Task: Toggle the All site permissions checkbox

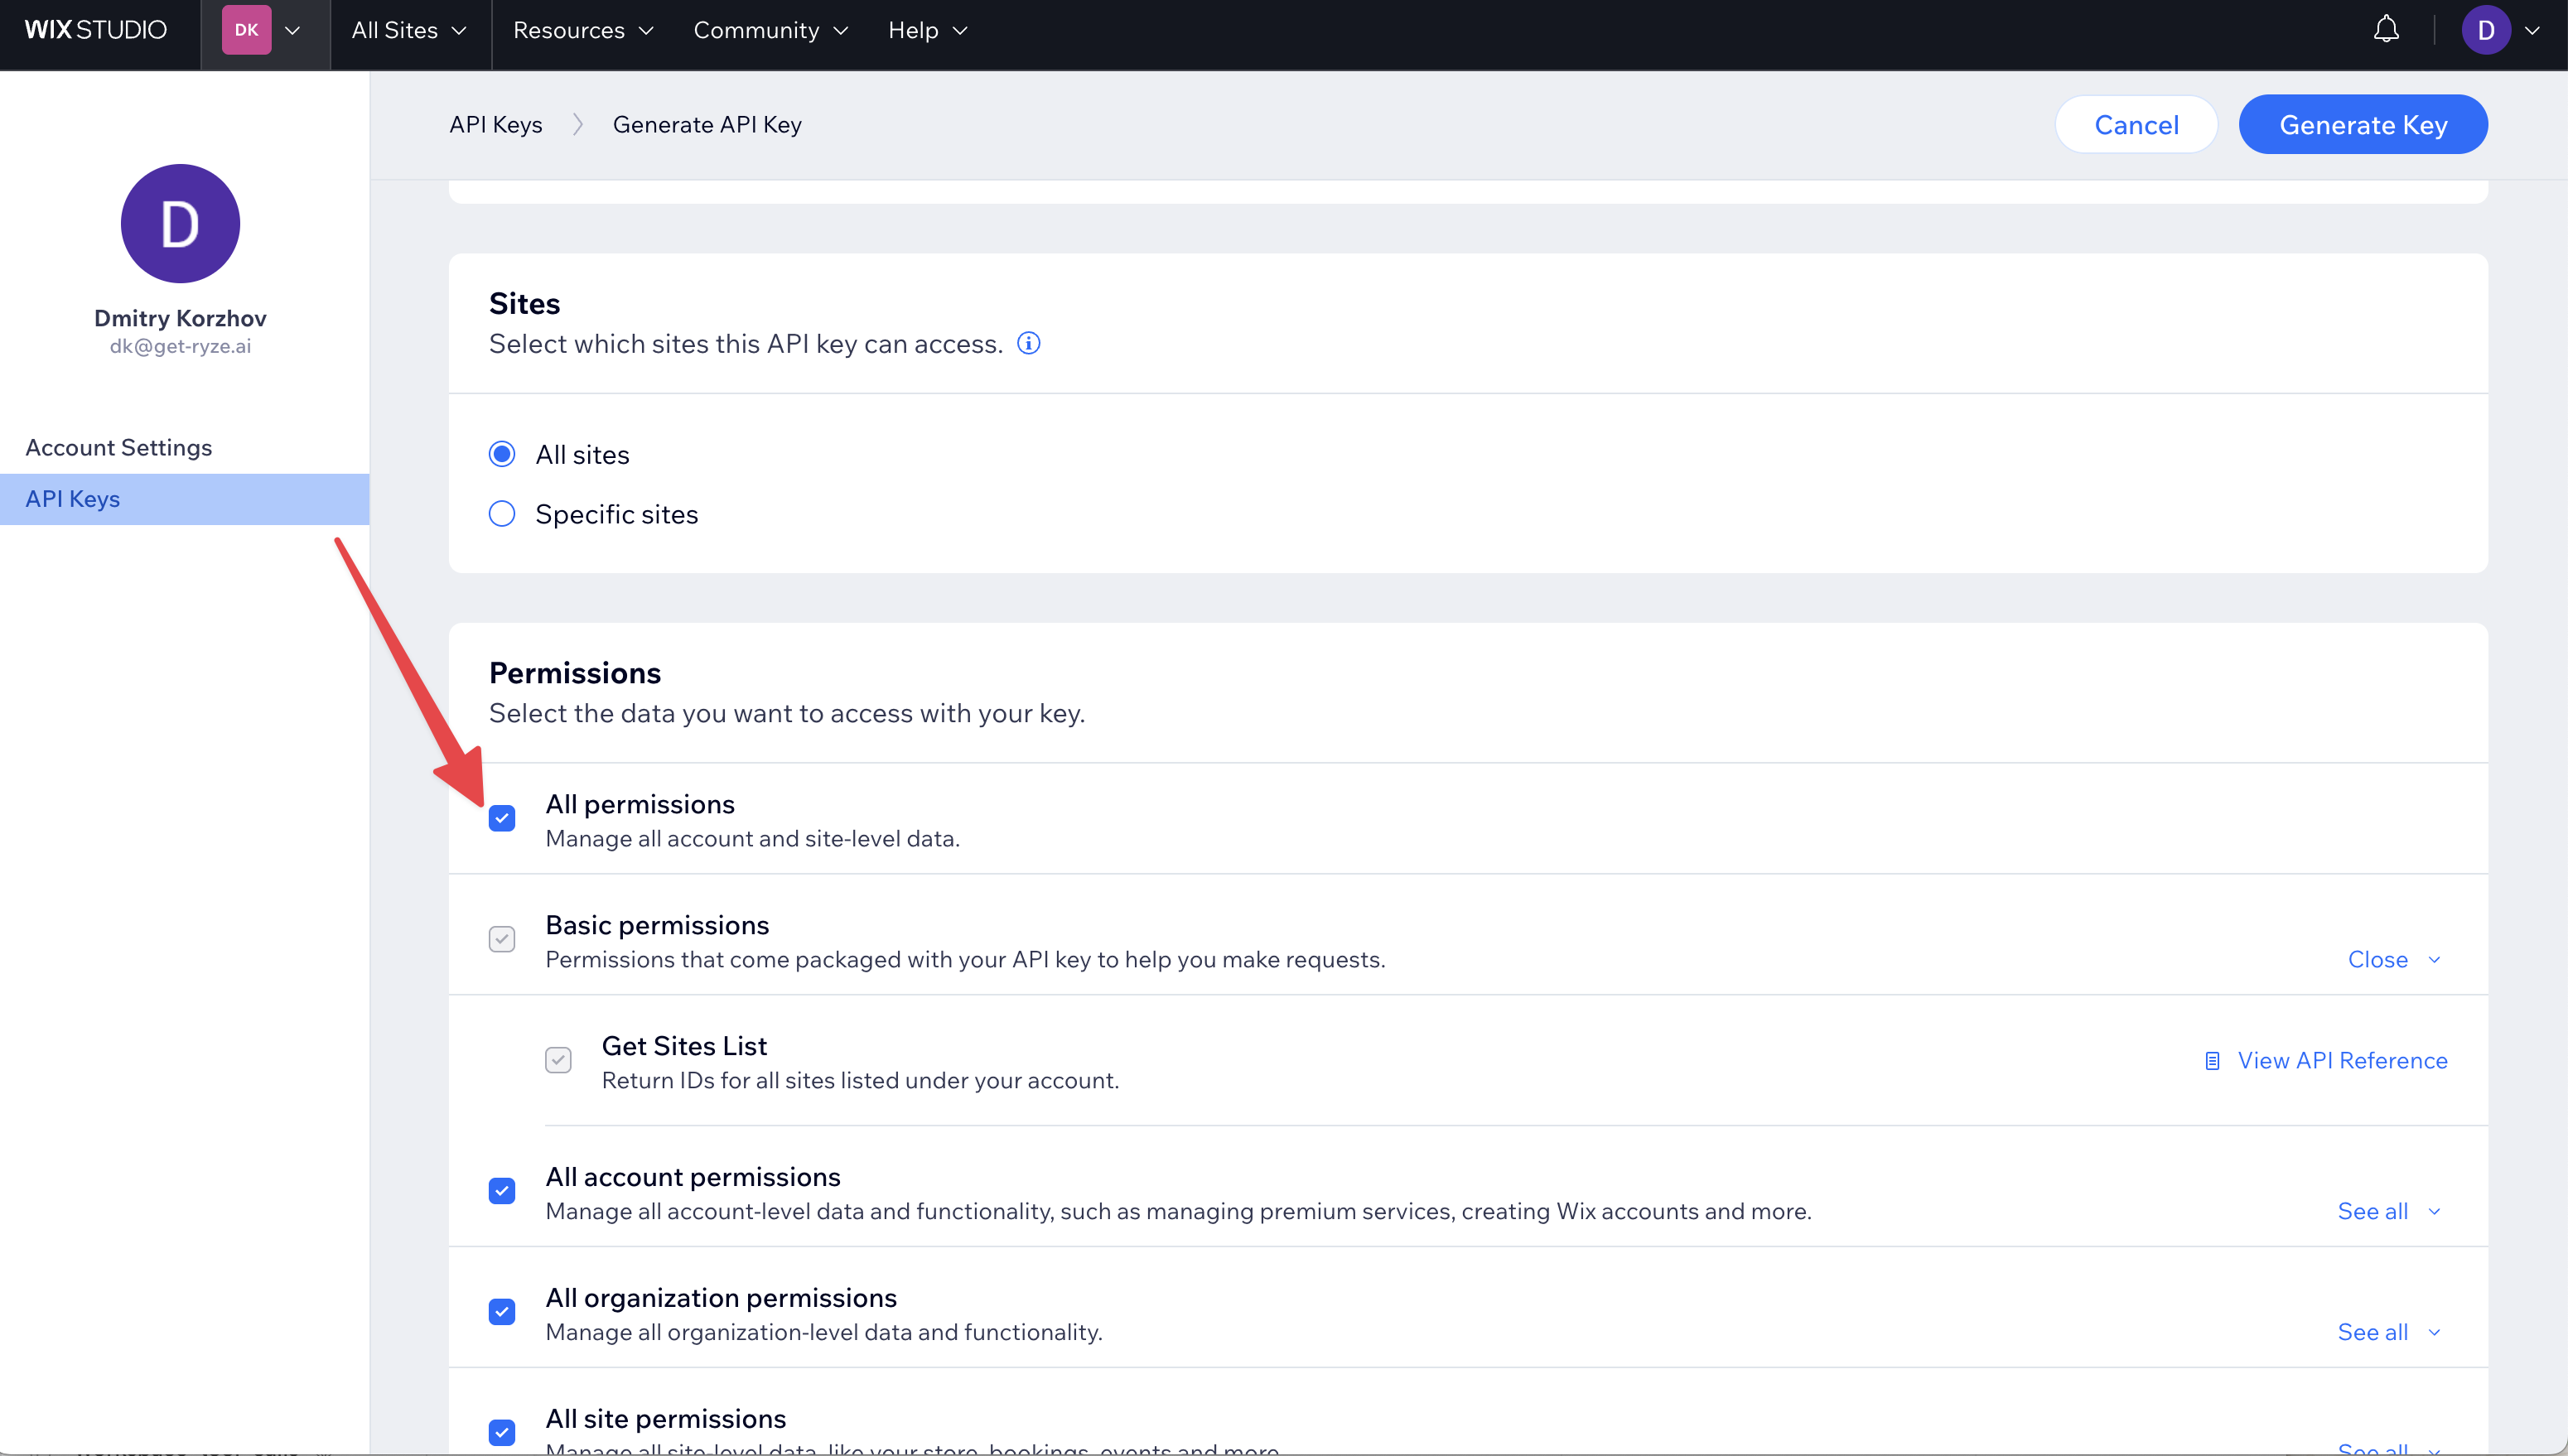Action: (502, 1433)
